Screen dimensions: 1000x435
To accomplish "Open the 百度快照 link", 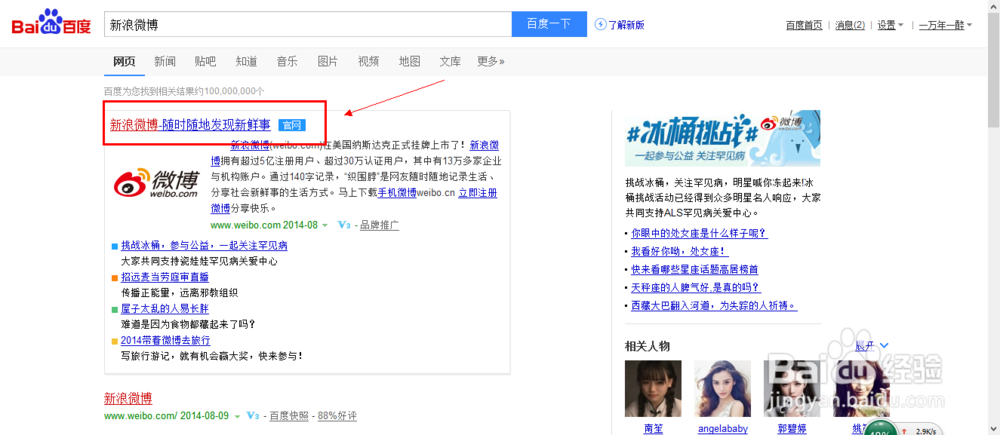I will coord(289,416).
